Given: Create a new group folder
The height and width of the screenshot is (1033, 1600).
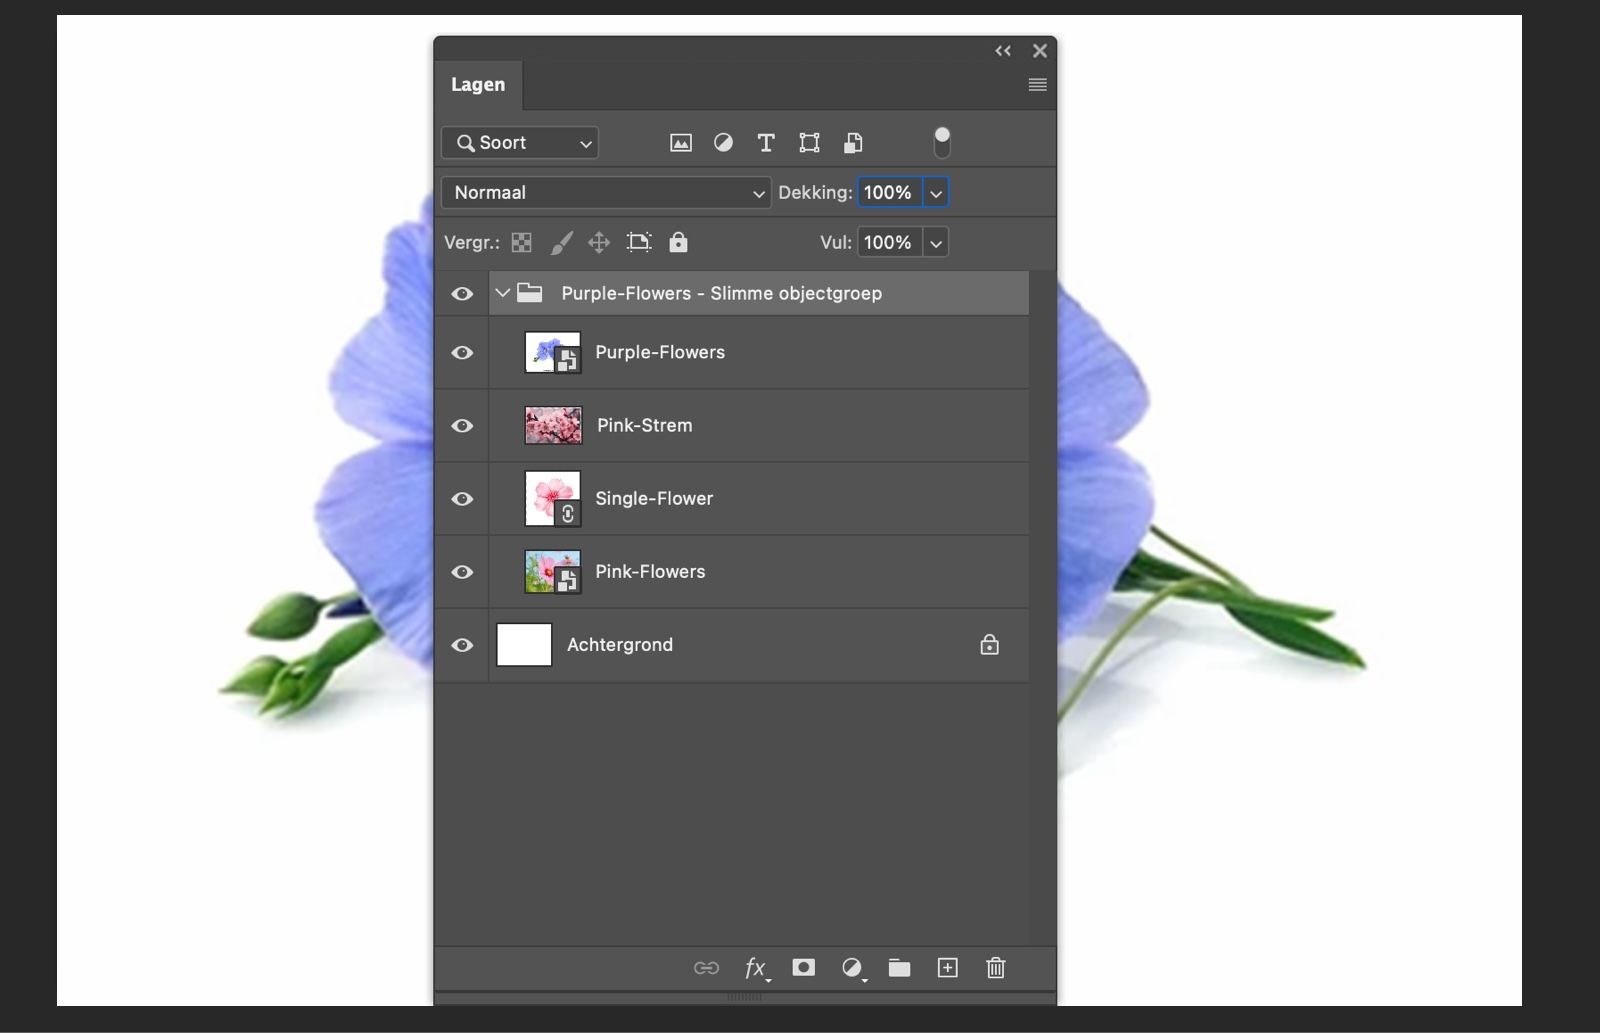Looking at the screenshot, I should pos(900,968).
